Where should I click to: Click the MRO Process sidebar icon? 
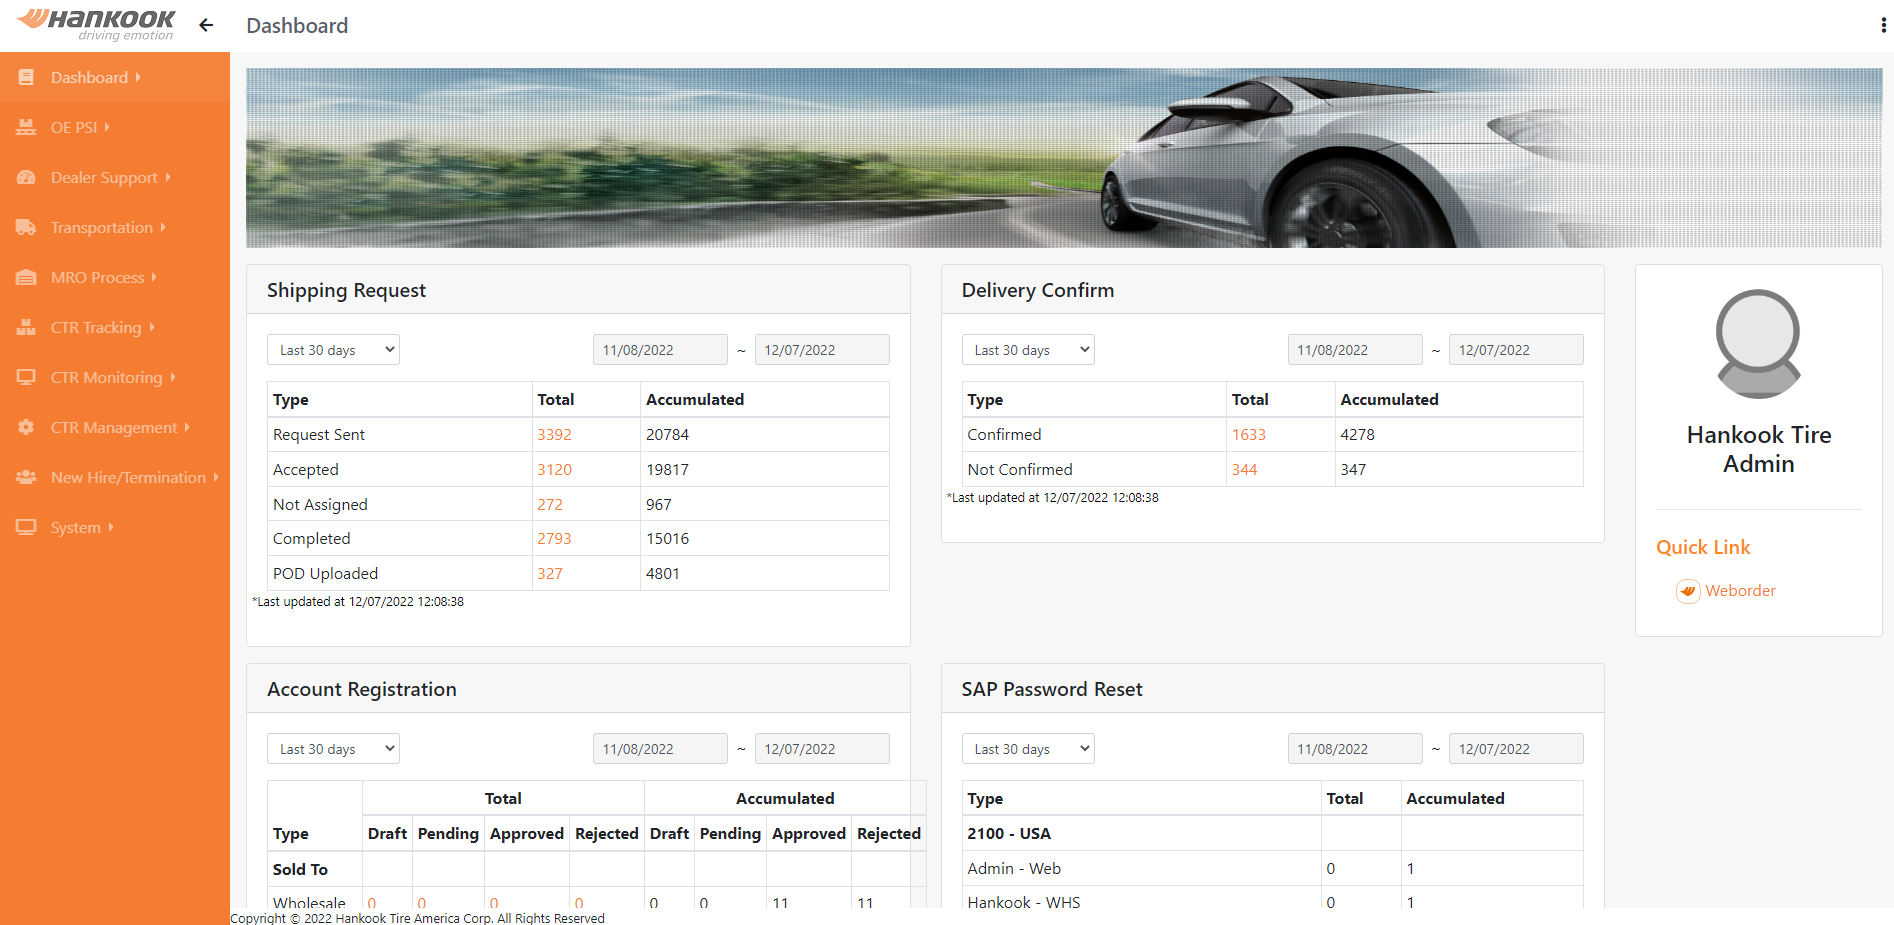26,277
